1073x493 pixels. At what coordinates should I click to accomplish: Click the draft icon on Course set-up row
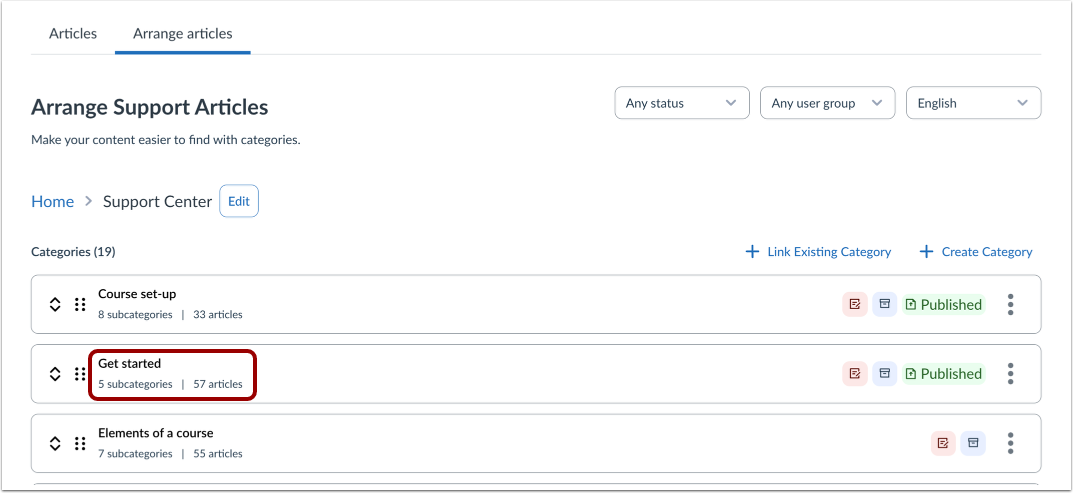click(855, 304)
